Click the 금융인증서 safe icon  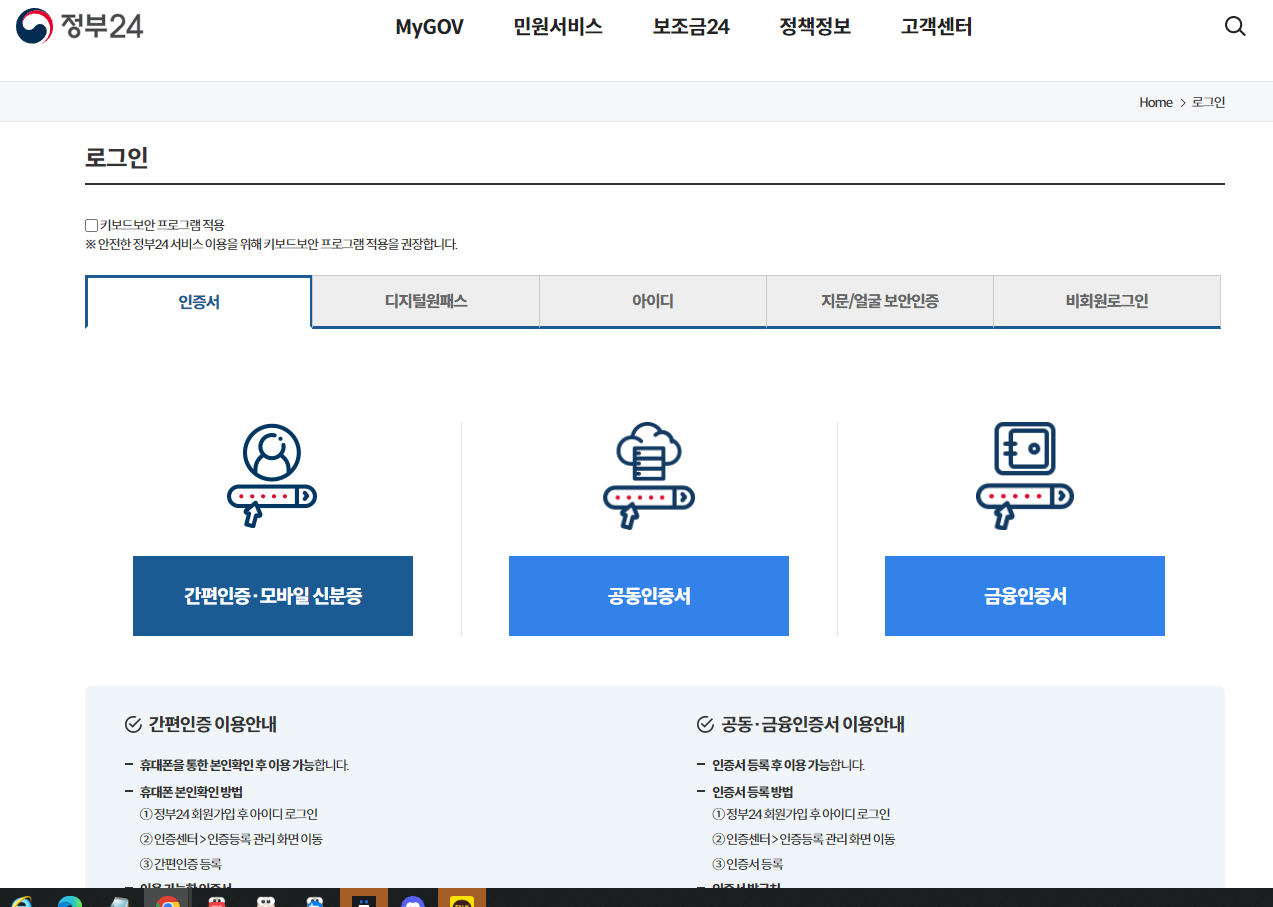coord(1025,476)
